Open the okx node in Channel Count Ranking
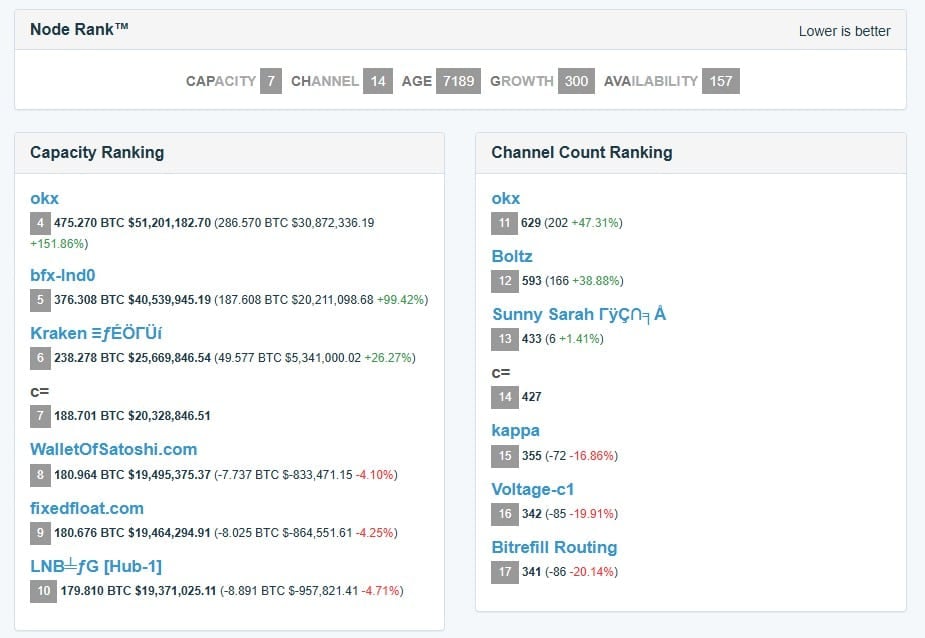This screenshot has width=925, height=638. pyautogui.click(x=506, y=198)
